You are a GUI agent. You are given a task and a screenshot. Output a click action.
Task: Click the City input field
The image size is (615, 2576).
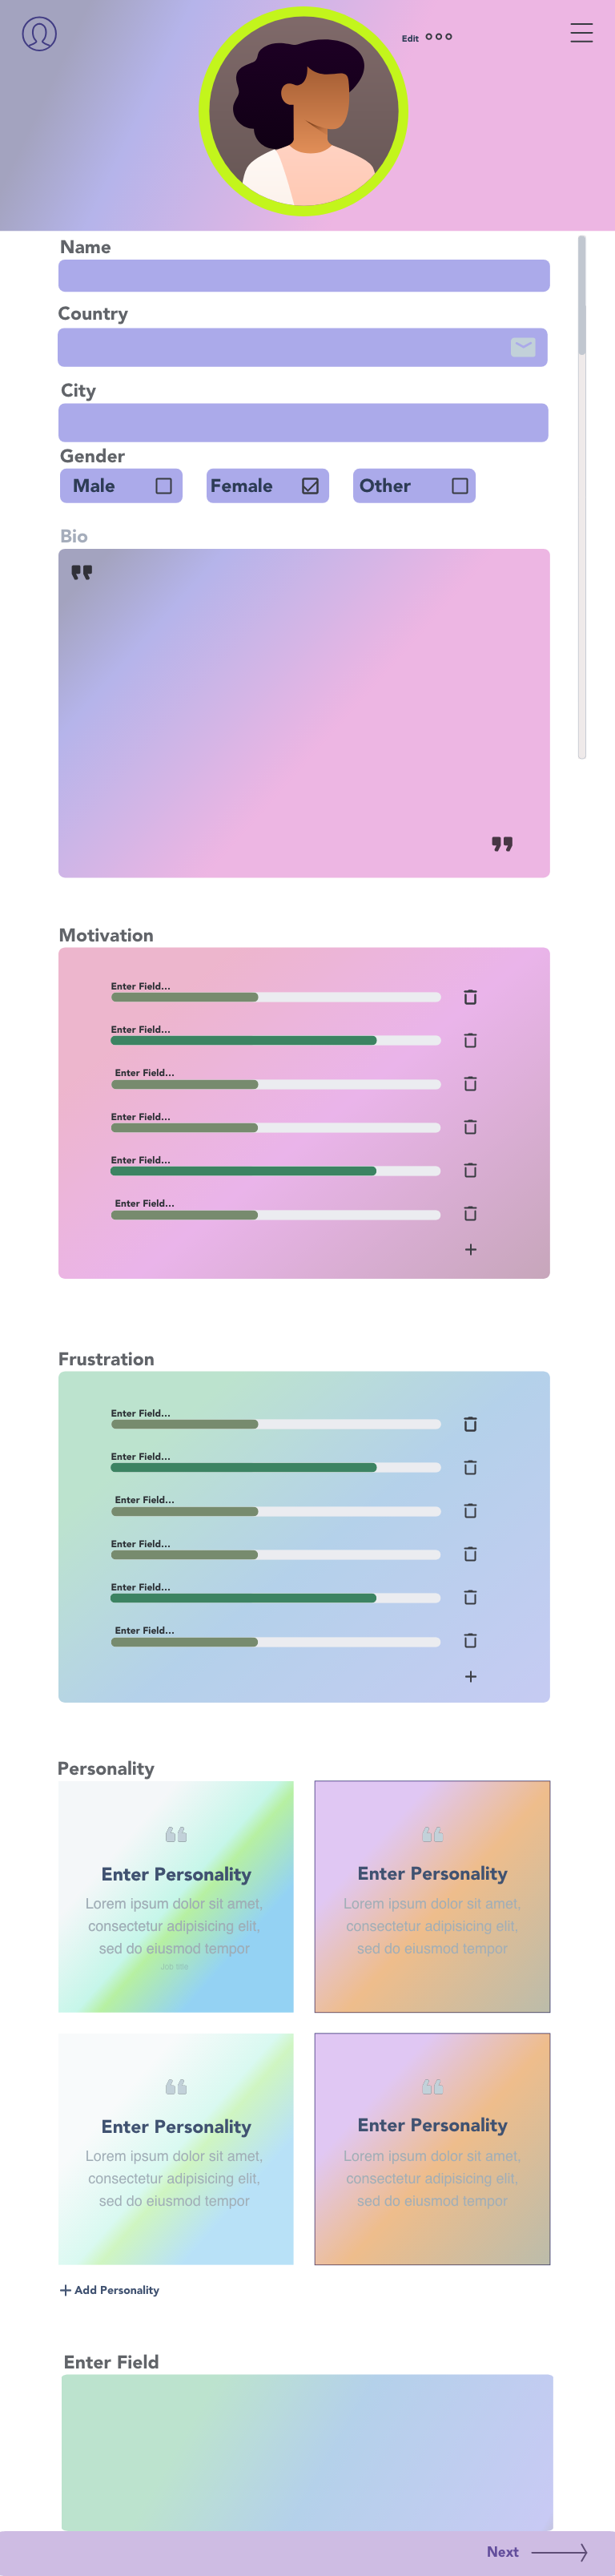click(x=303, y=423)
